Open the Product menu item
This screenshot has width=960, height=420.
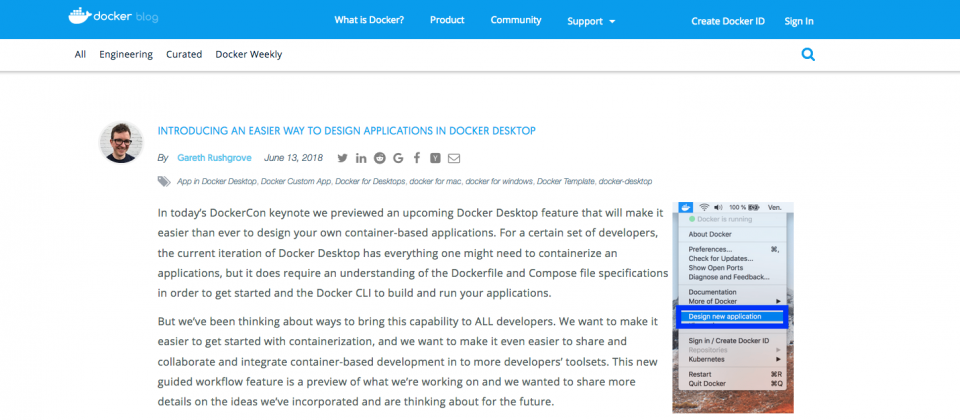tap(447, 20)
